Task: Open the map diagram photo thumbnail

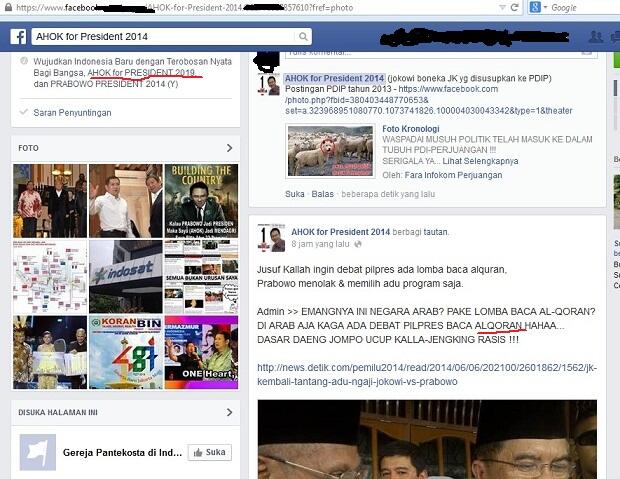Action: tap(50, 276)
